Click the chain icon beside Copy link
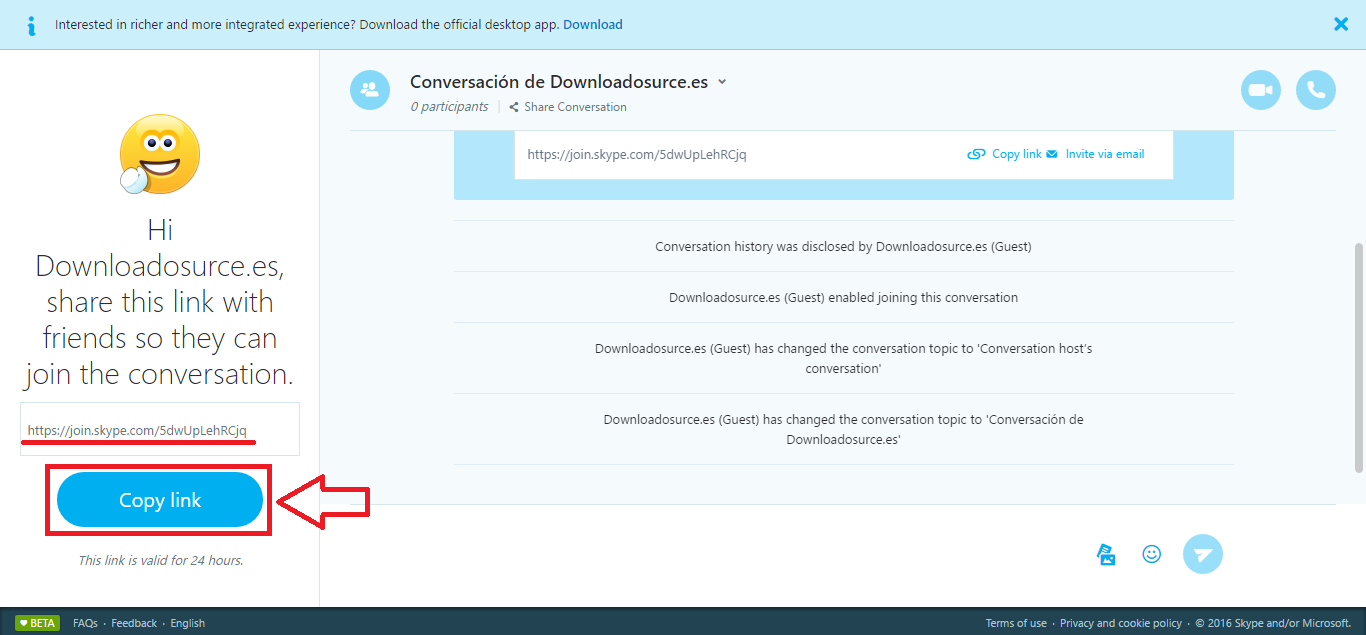The height and width of the screenshot is (635, 1366). click(976, 154)
